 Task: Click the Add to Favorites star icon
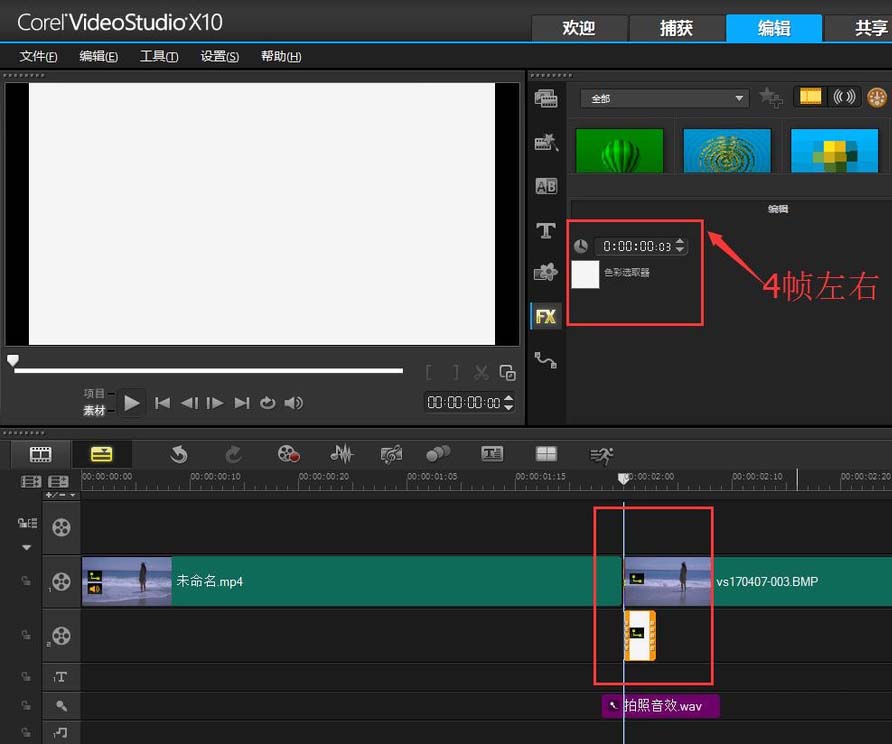(771, 98)
